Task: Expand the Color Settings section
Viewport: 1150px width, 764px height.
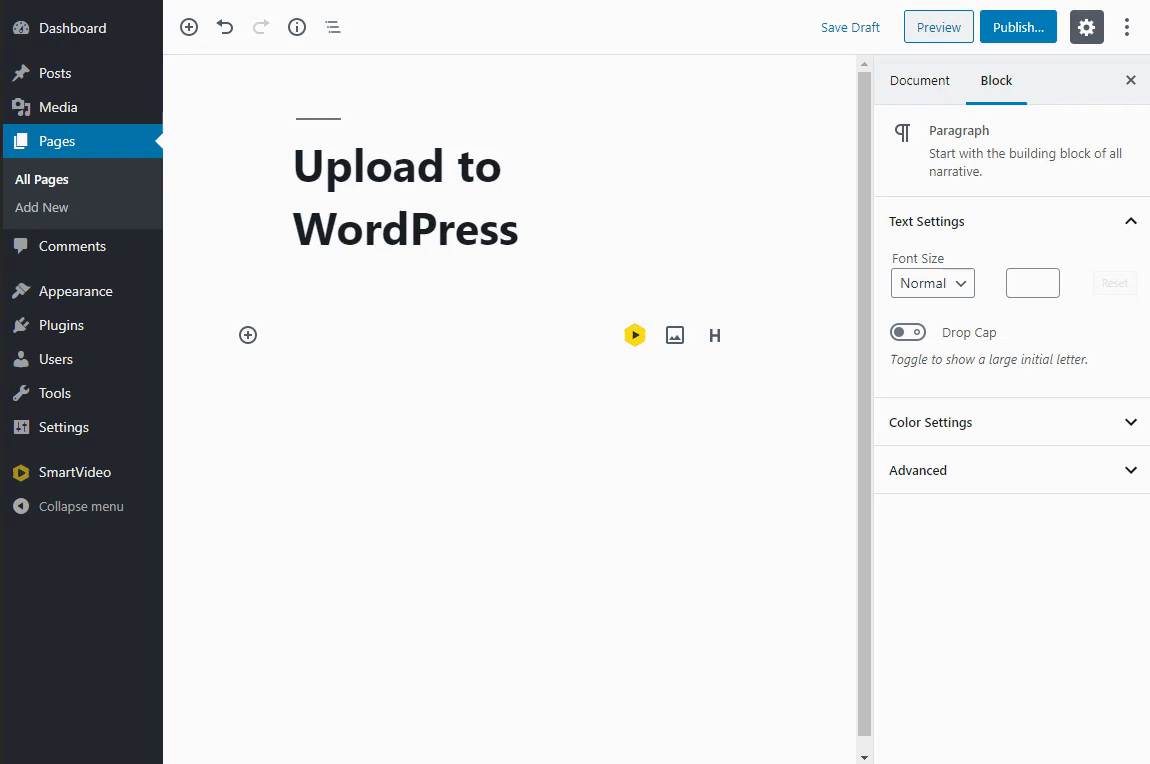Action: pyautogui.click(x=1011, y=422)
